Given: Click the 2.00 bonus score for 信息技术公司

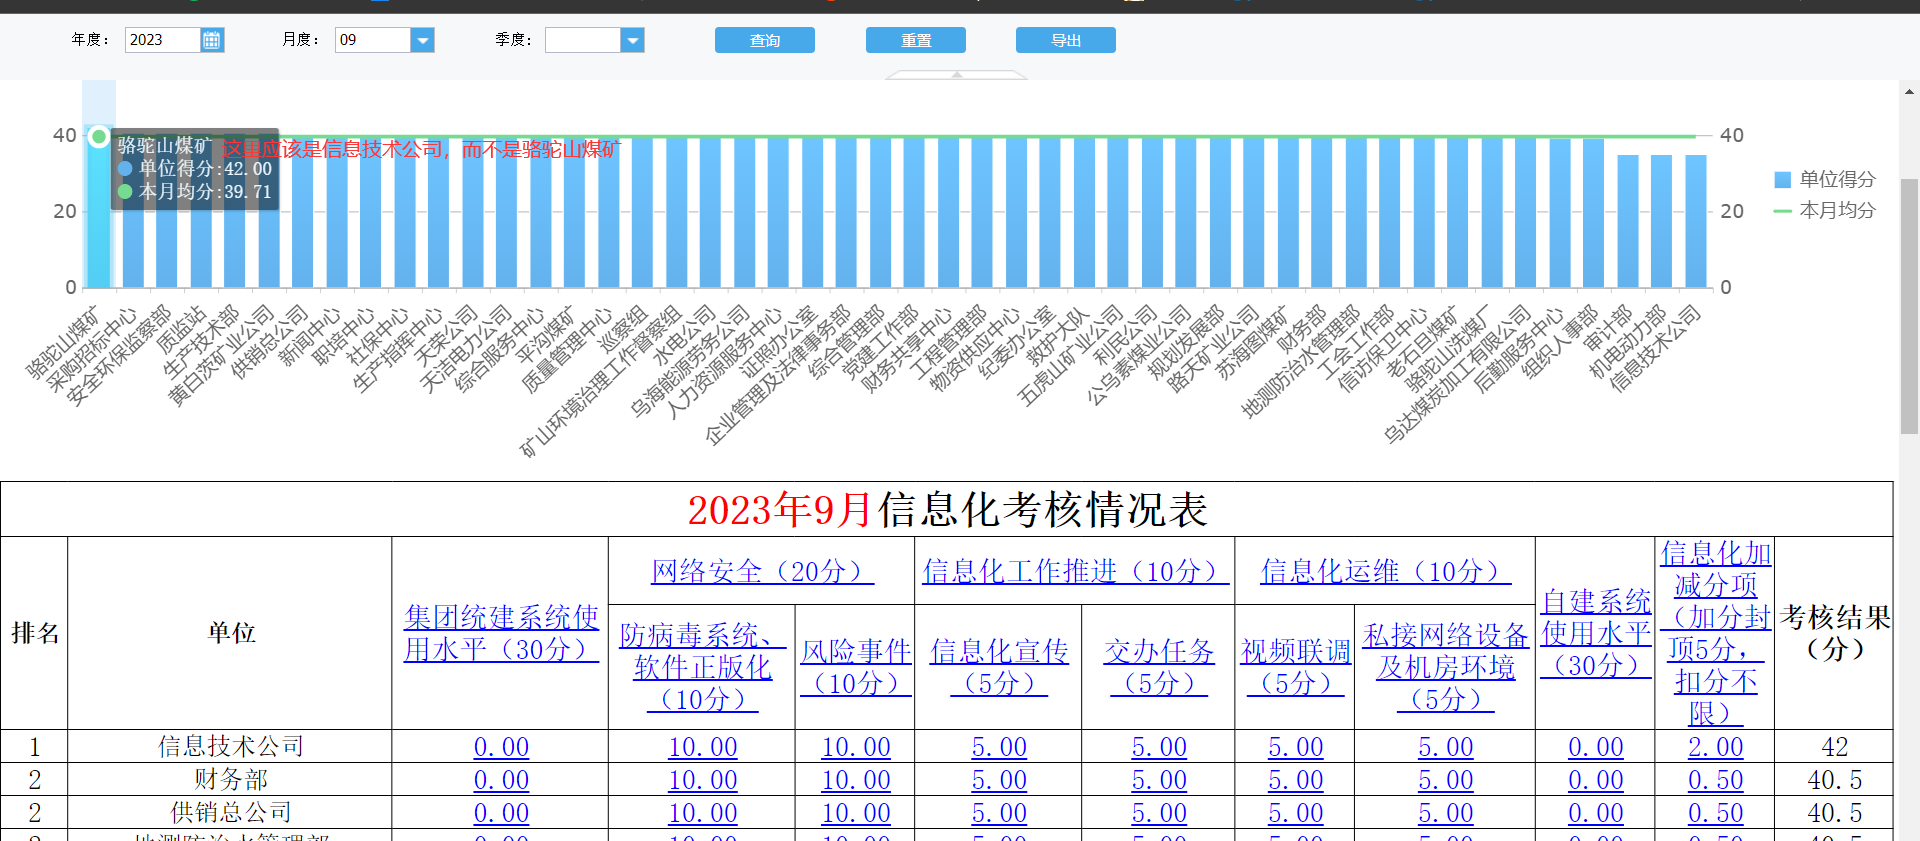Looking at the screenshot, I should 1716,747.
